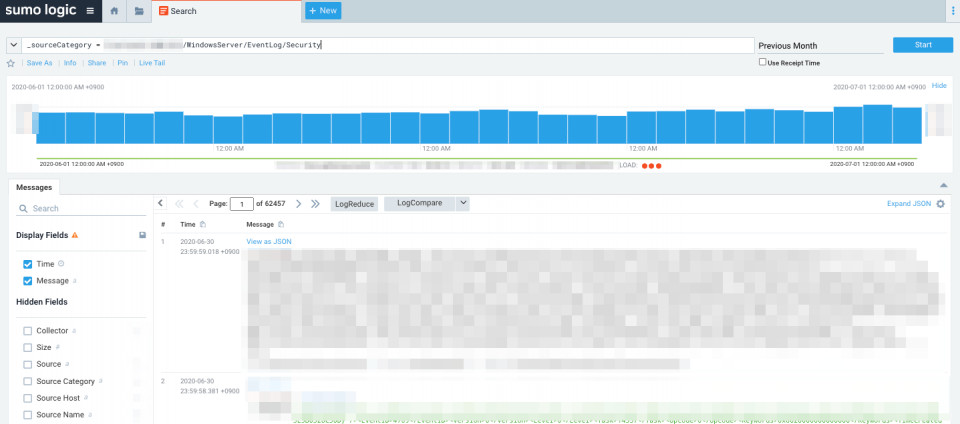Click the copy icon next to Time header
960x424 pixels.
coord(203,225)
